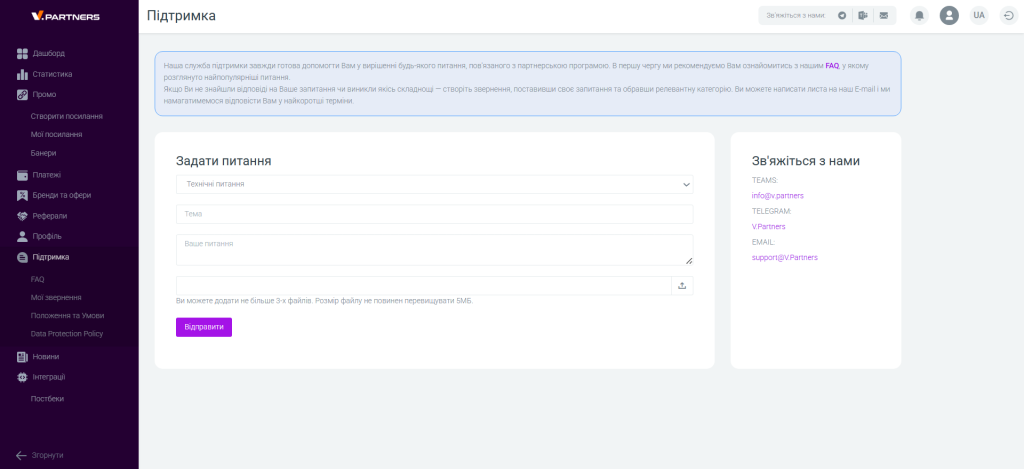The image size is (1024, 469).
Task: Click the email envelope icon in the header
Action: coord(883,16)
